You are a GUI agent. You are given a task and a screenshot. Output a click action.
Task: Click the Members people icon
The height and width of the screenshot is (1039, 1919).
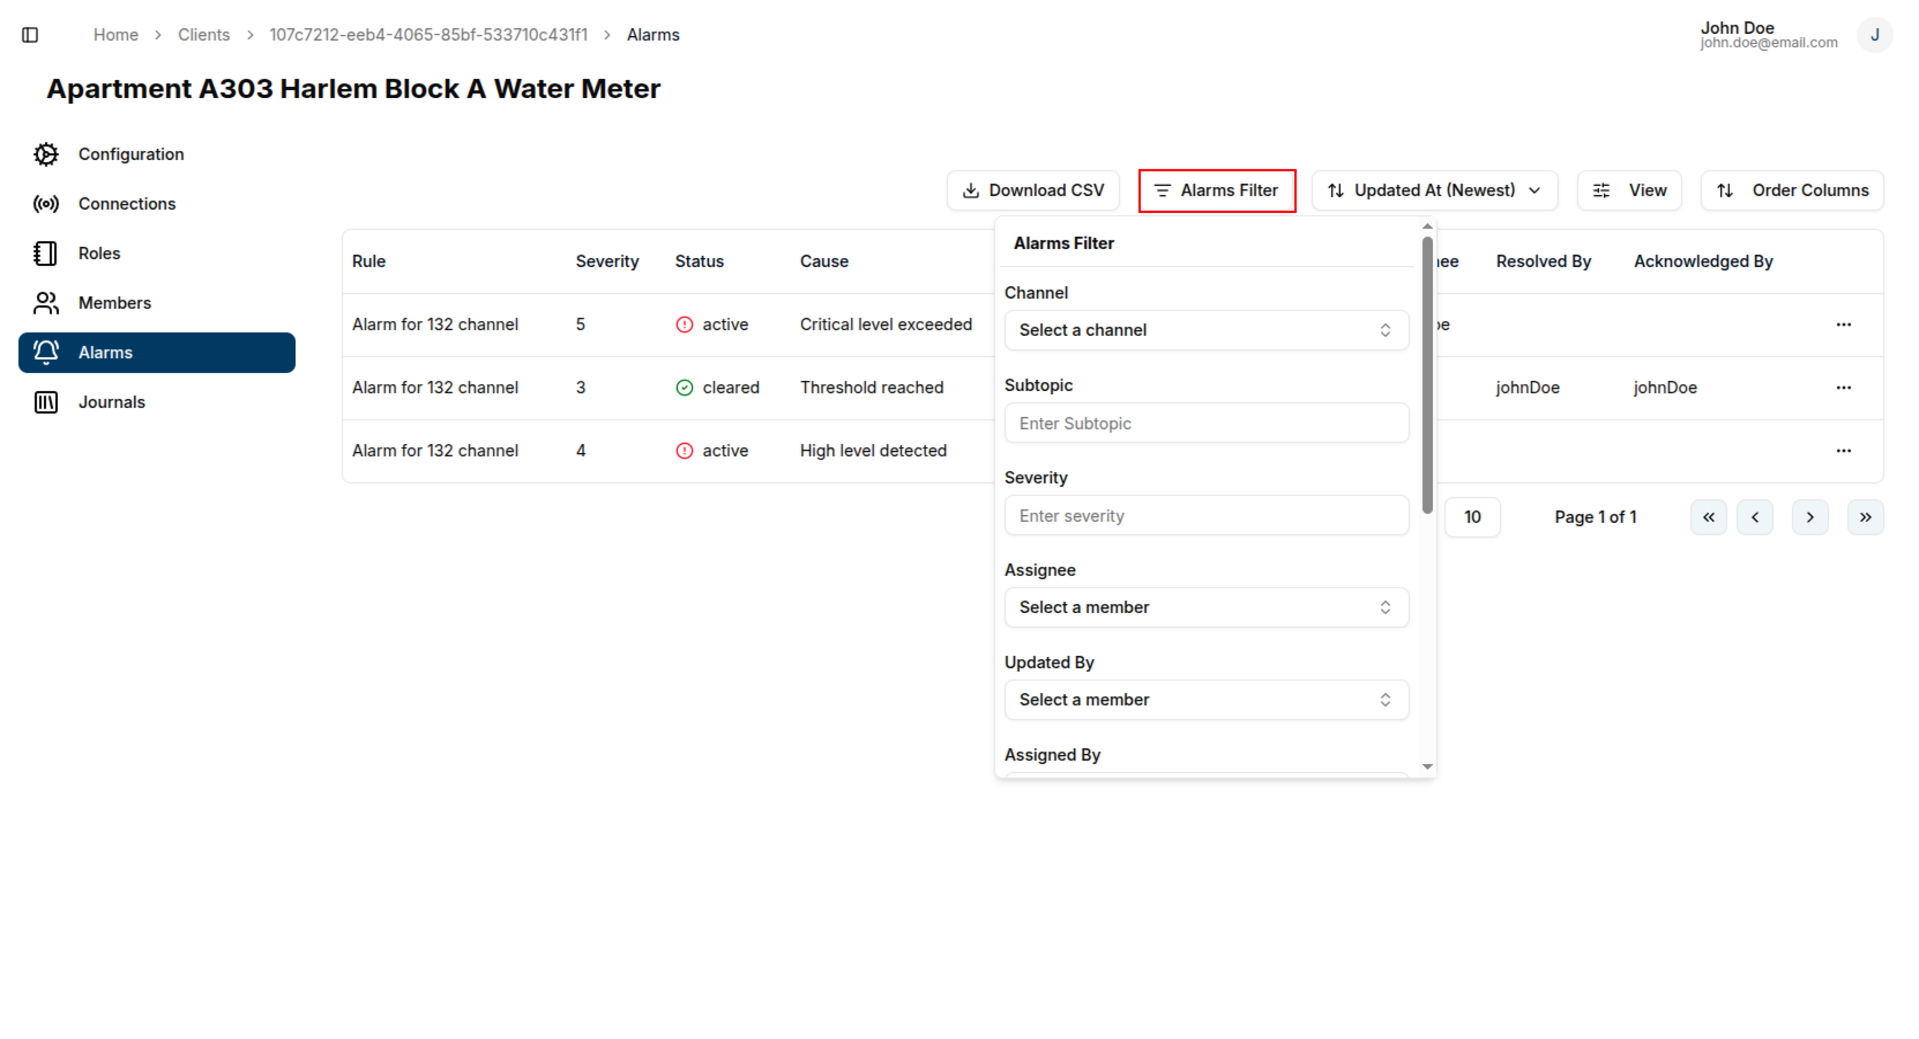click(46, 303)
